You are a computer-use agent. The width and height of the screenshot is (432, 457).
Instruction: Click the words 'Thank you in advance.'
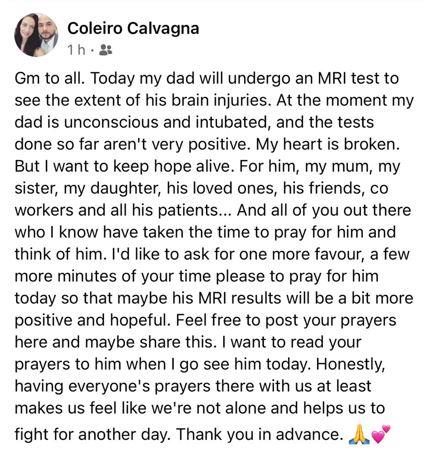[x=258, y=434]
